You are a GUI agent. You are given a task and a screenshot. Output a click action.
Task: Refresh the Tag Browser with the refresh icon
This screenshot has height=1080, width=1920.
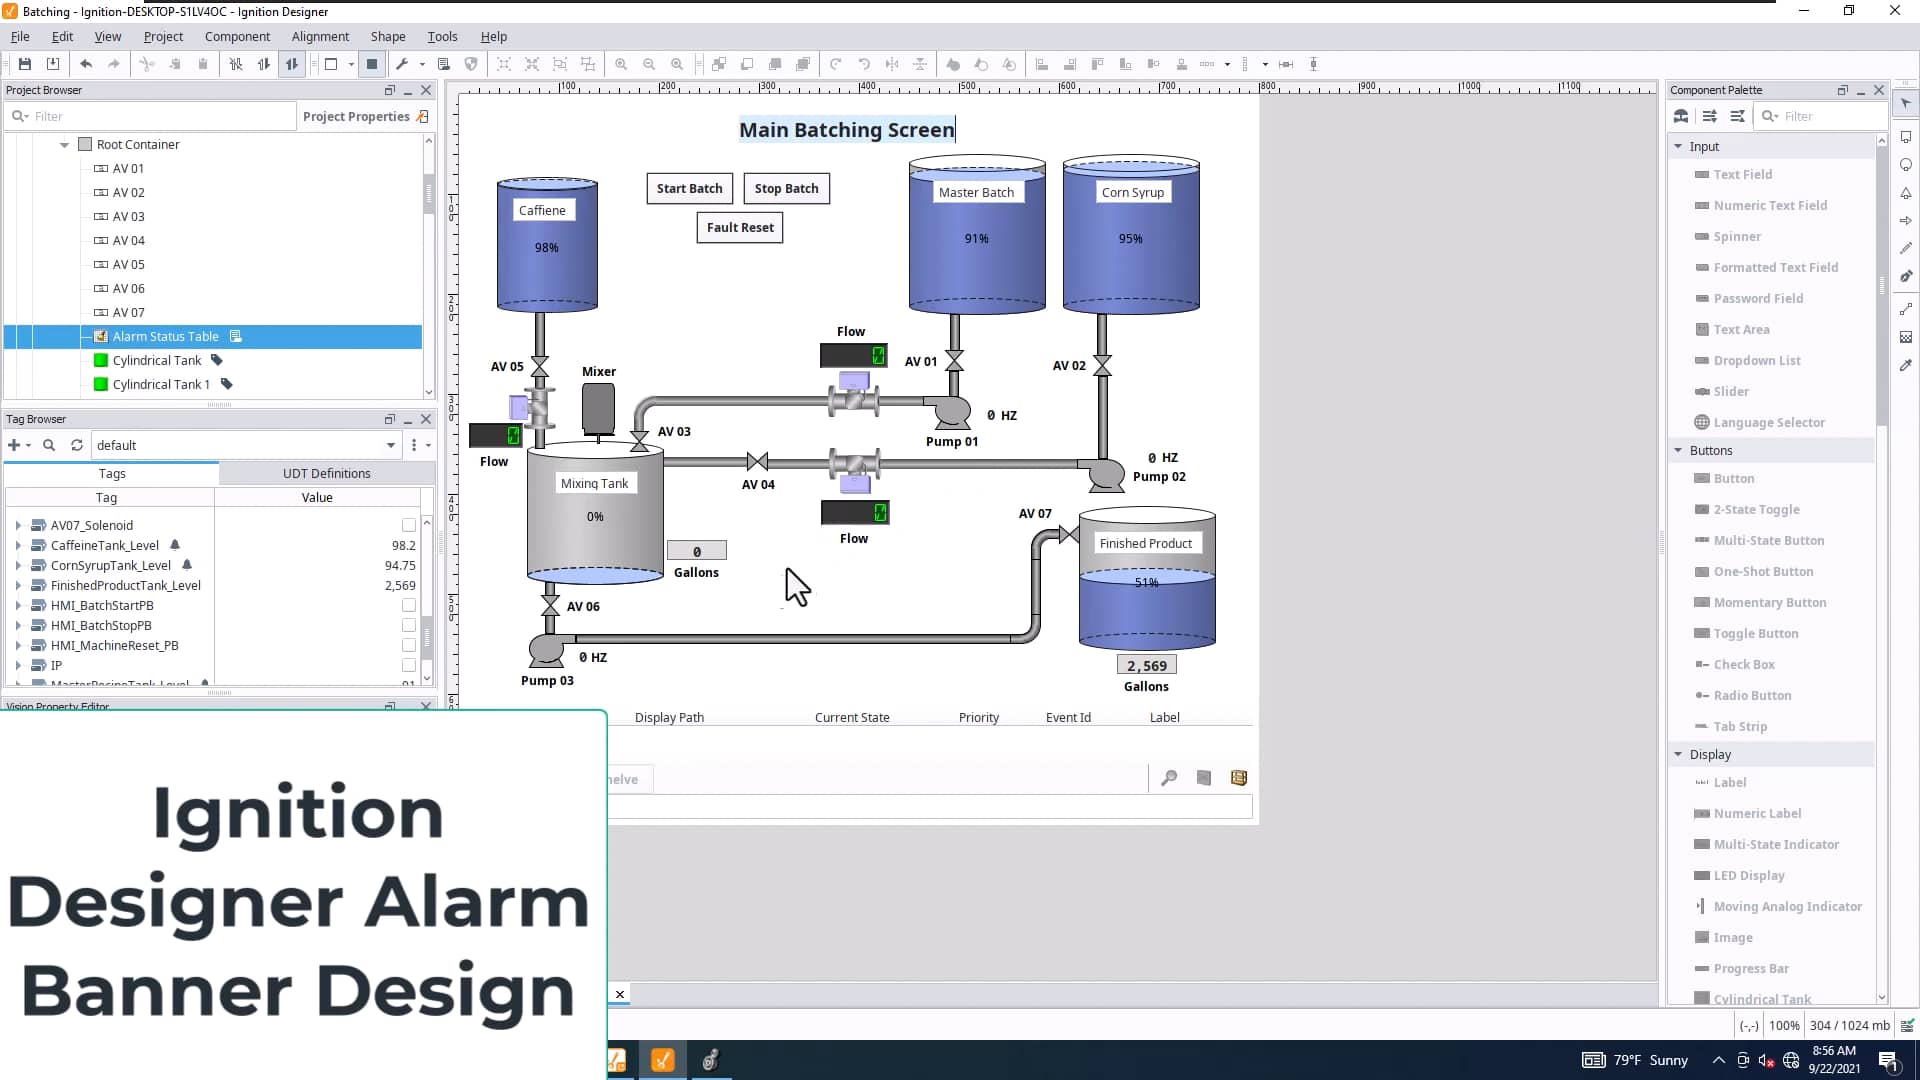(x=76, y=445)
